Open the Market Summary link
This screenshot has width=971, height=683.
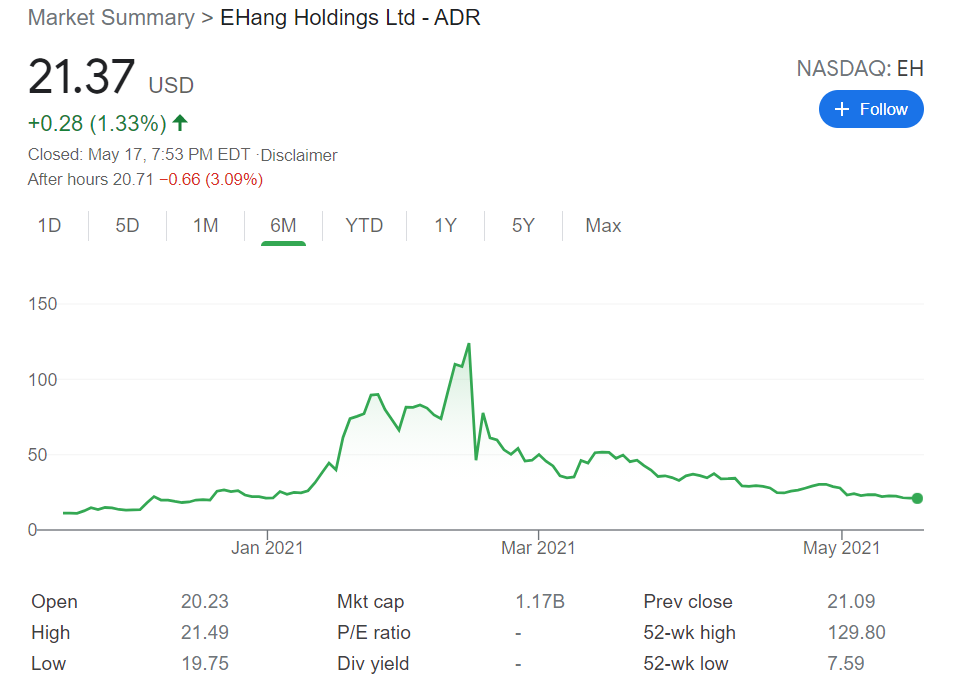click(111, 18)
